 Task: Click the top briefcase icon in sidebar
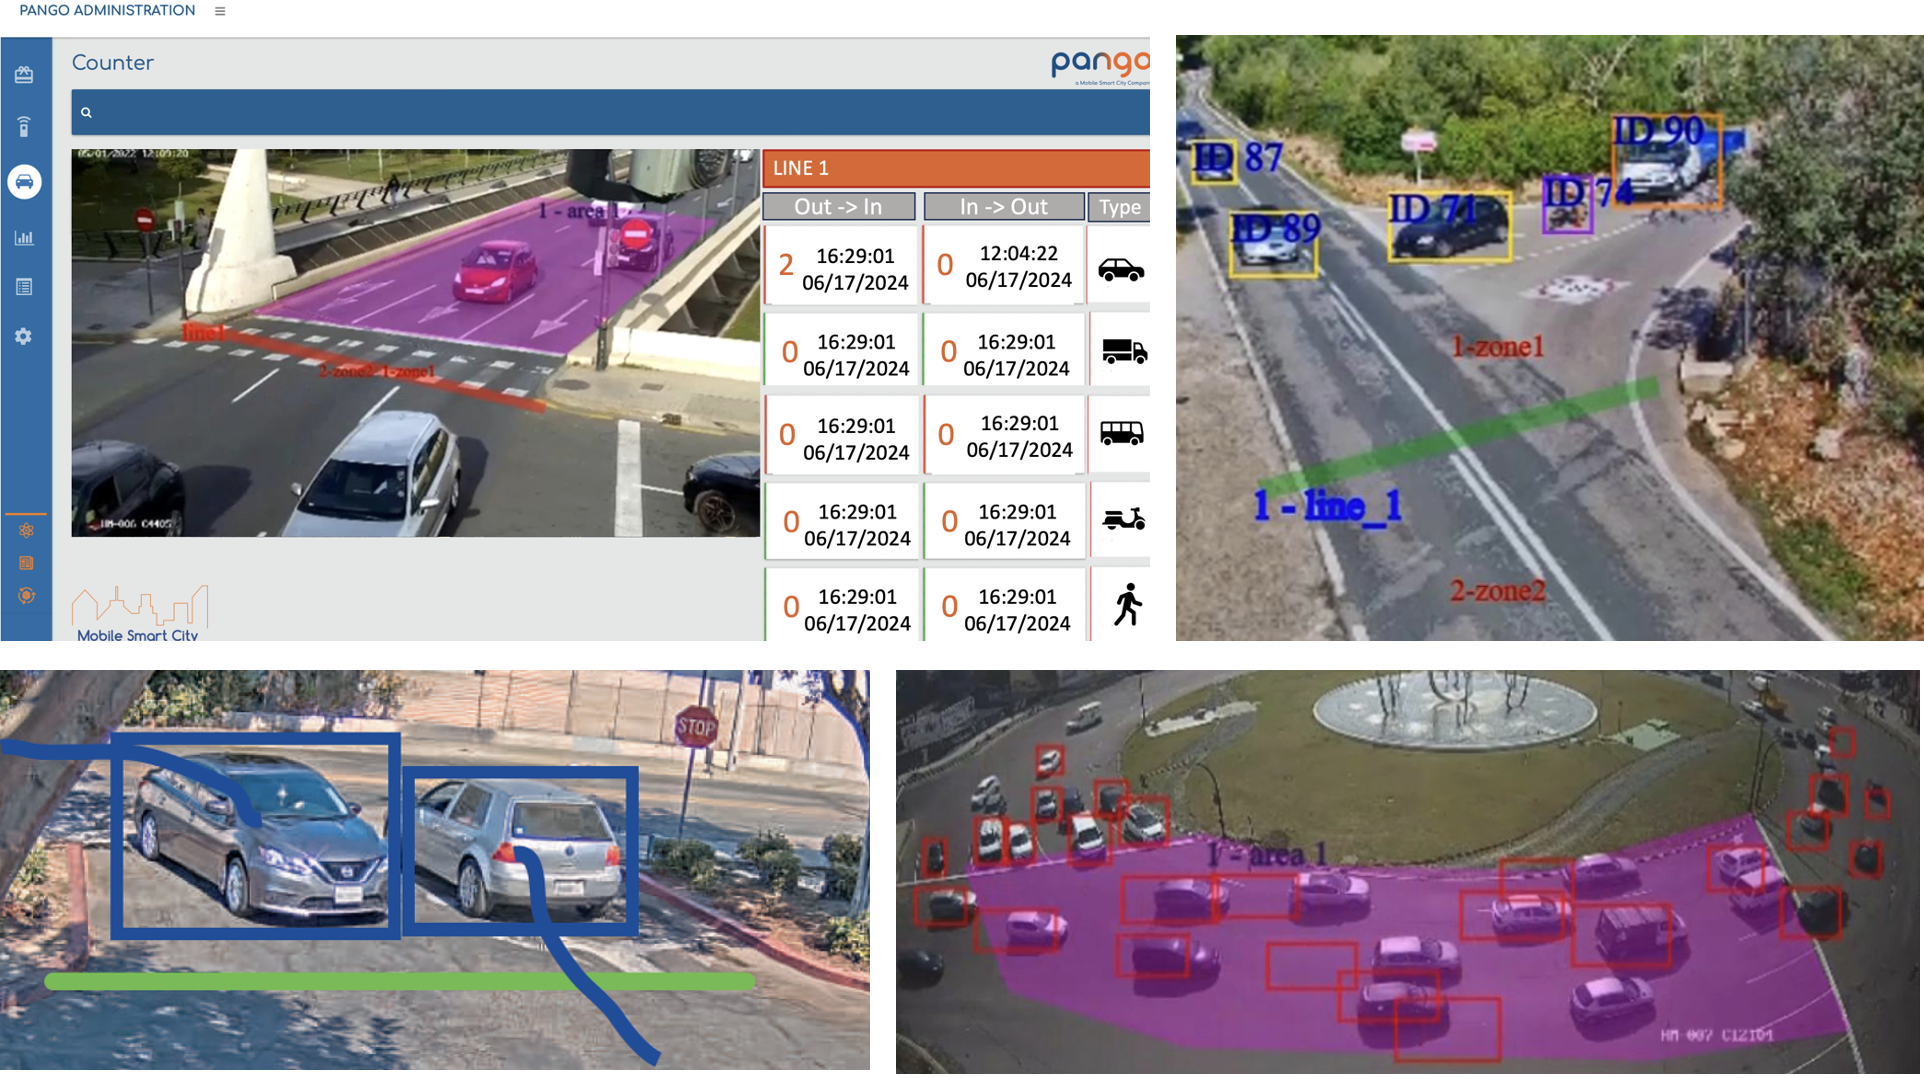click(x=24, y=75)
